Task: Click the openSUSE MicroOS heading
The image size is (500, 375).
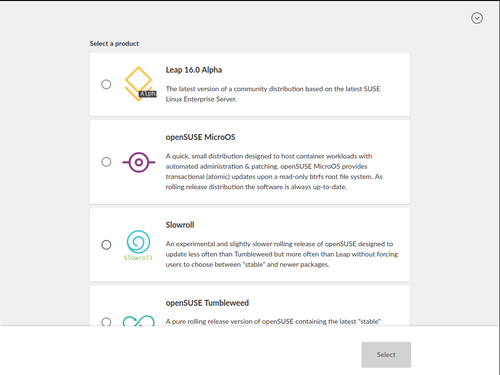Action: 200,137
